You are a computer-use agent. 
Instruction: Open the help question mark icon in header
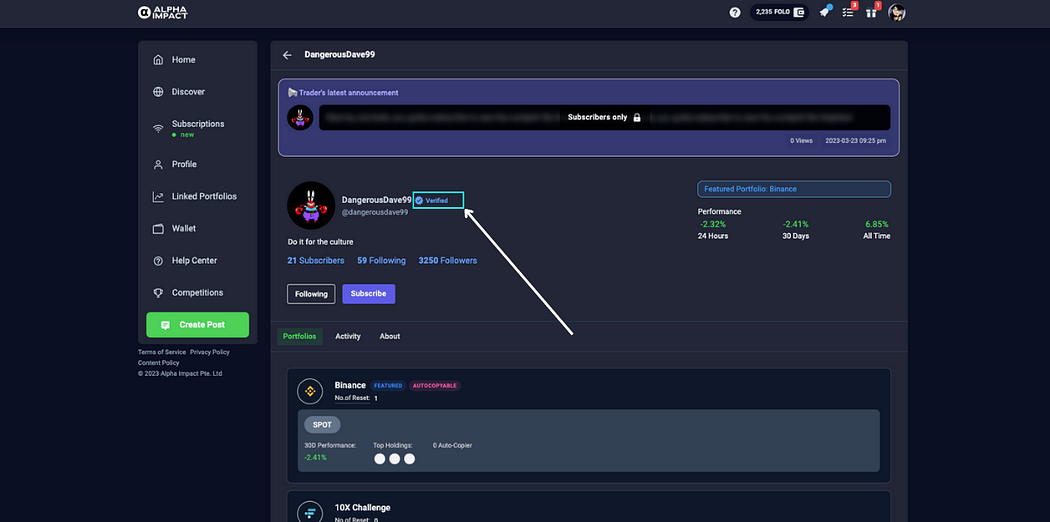(x=735, y=12)
